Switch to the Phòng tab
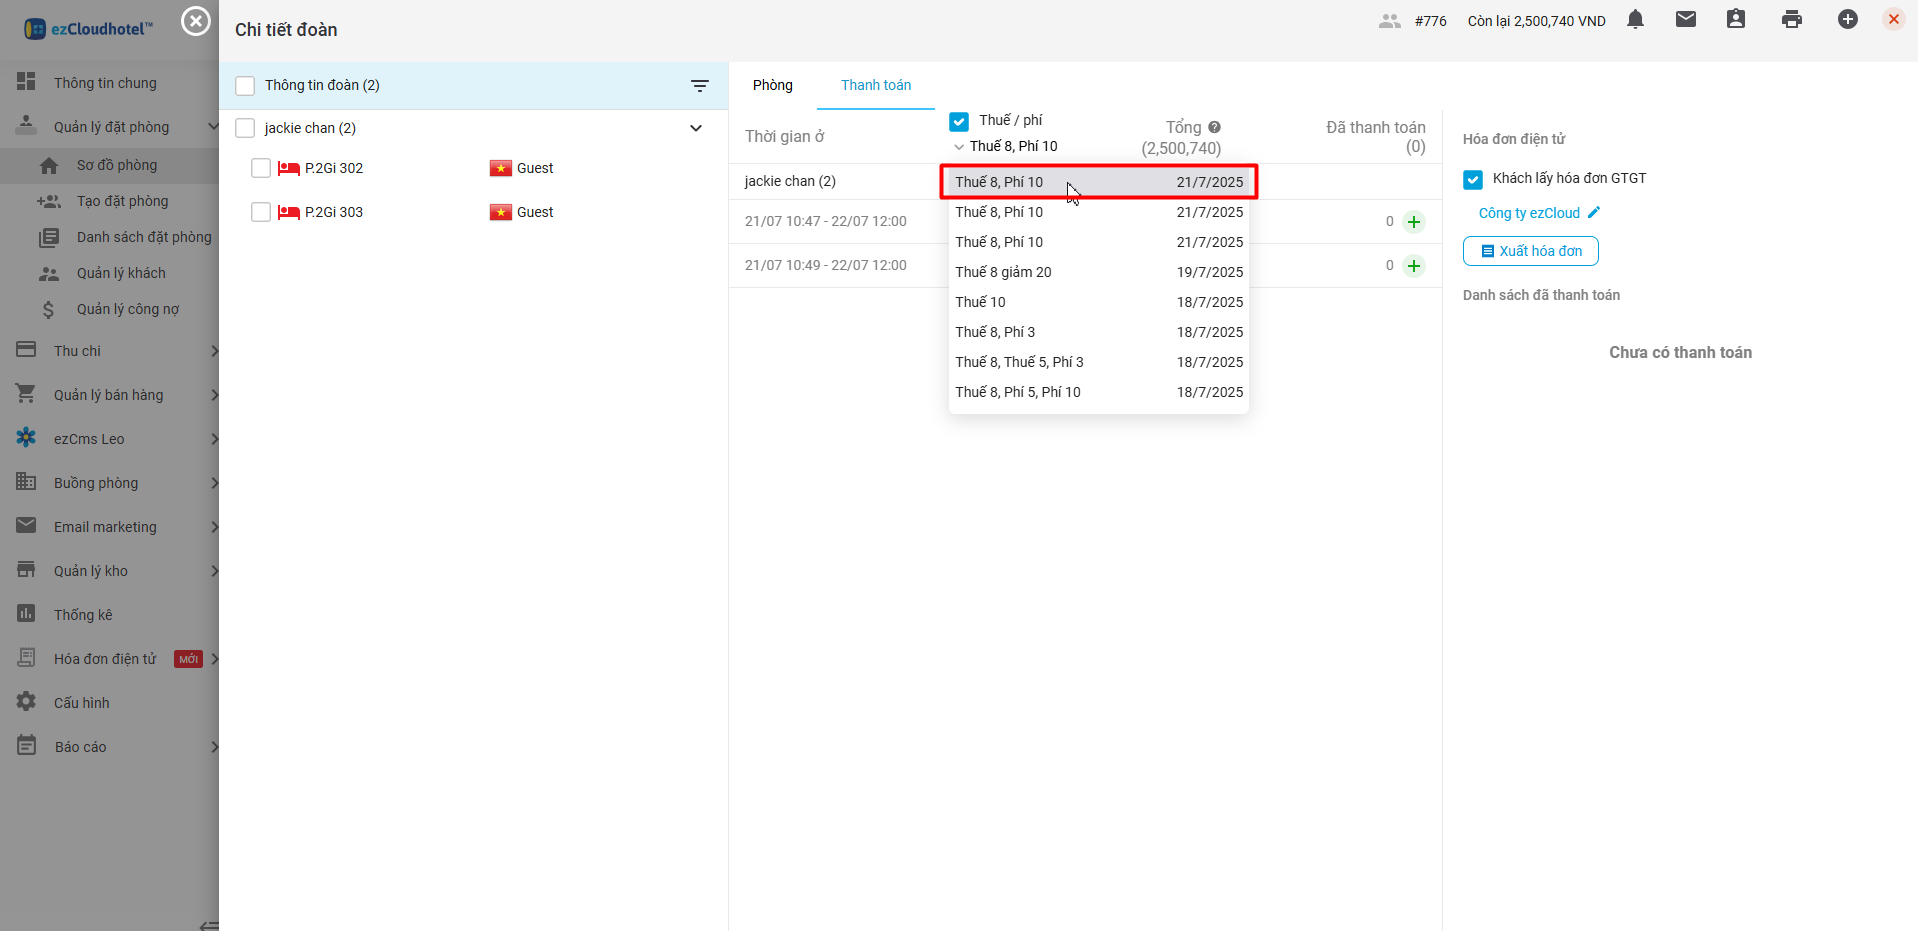 772,85
